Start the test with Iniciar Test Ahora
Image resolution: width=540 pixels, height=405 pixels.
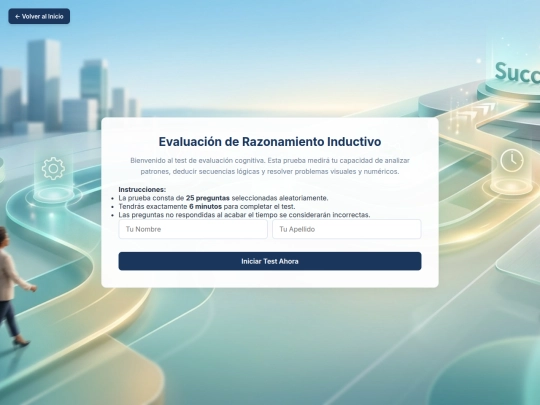click(270, 261)
